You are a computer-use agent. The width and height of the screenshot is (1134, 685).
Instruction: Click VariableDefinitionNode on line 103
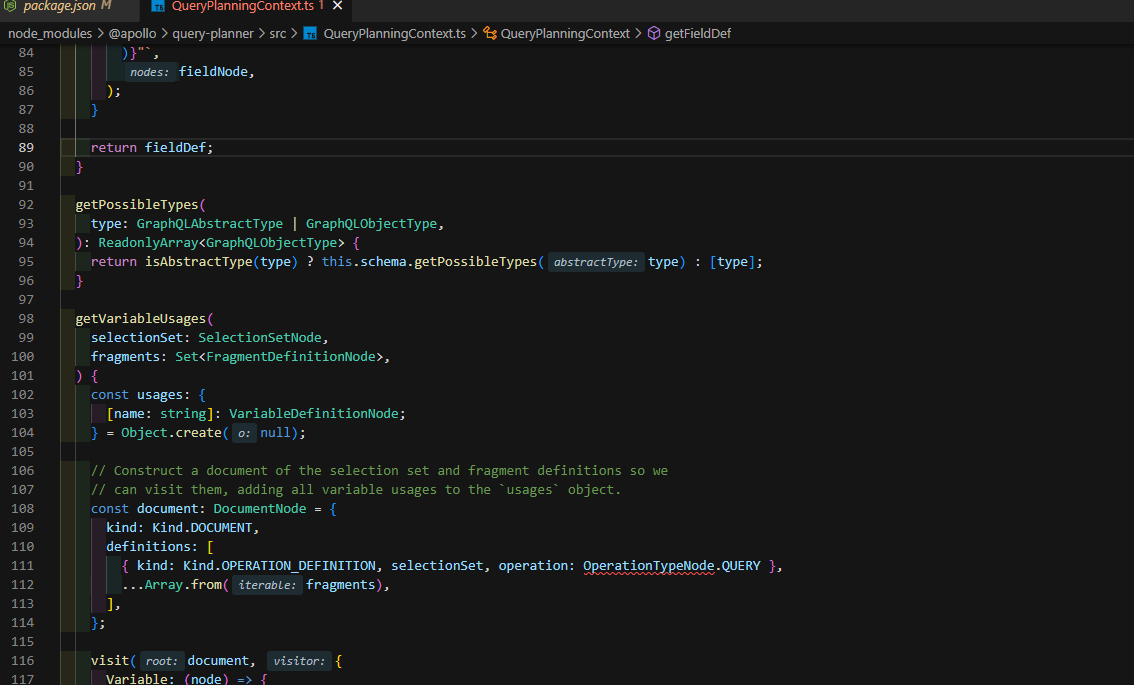(x=314, y=414)
